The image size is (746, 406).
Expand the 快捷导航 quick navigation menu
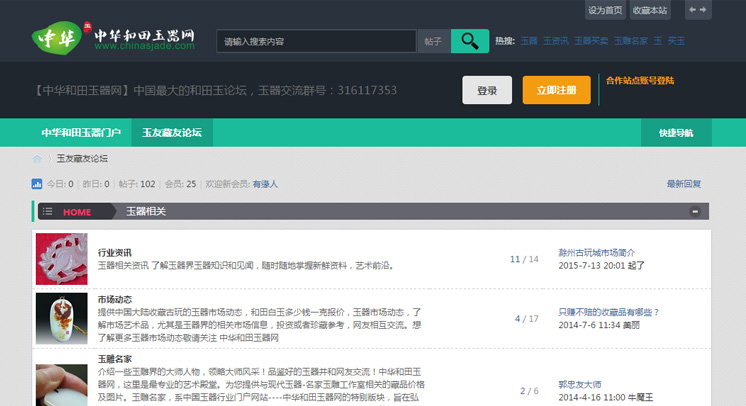676,132
